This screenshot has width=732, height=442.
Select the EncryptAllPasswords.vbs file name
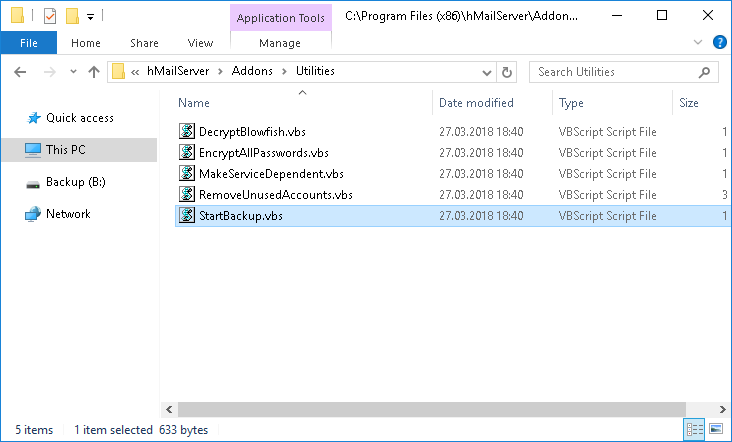click(x=264, y=153)
